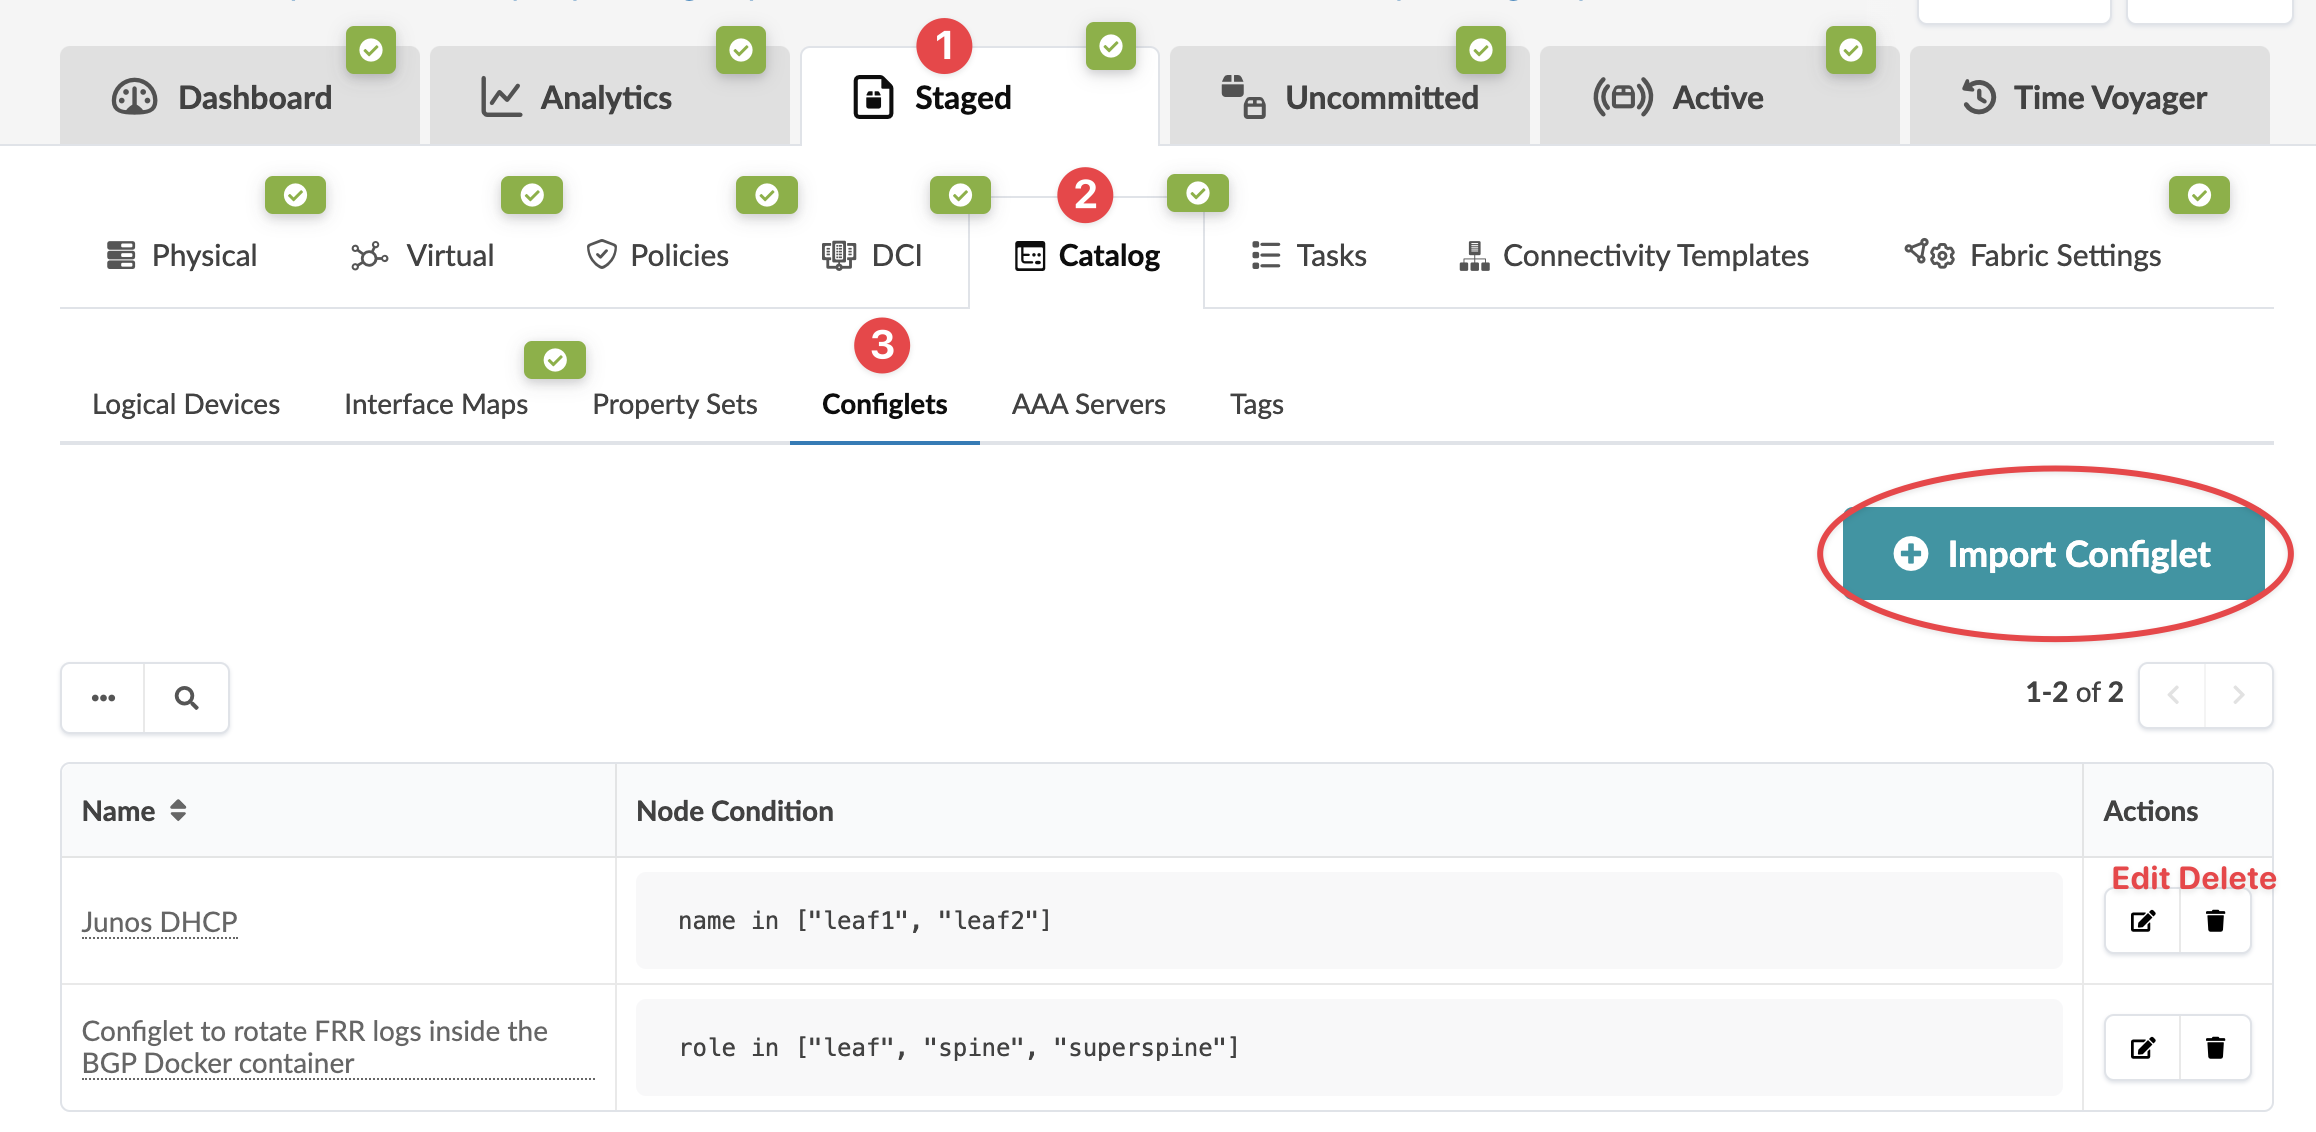
Task: Open the three-dots options menu
Action: click(x=103, y=698)
